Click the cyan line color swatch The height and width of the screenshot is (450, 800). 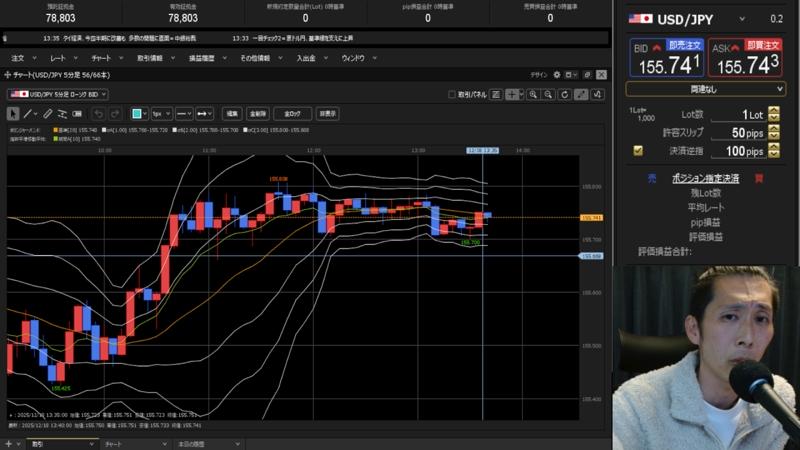136,113
